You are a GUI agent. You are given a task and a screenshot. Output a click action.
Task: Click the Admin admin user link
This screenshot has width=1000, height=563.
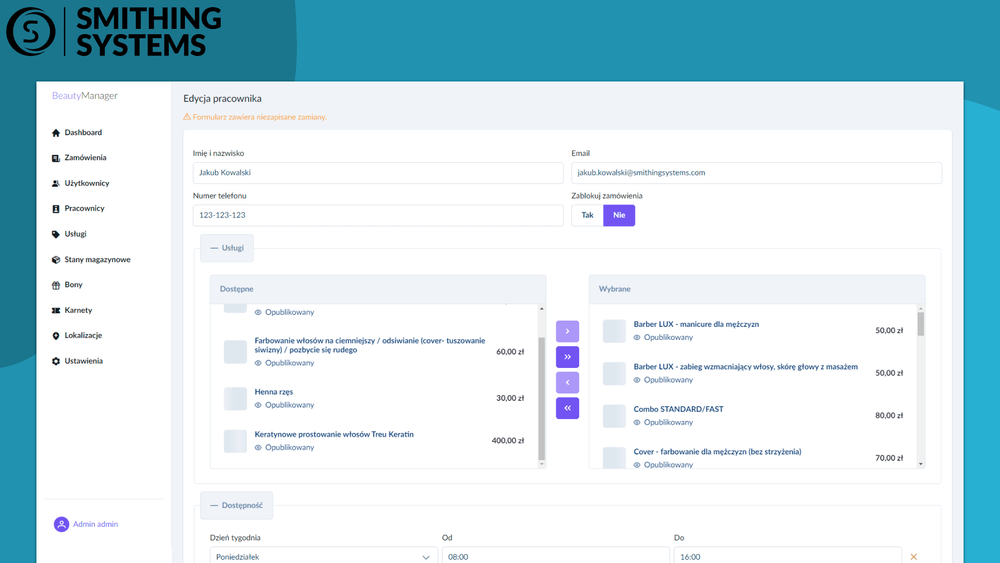(x=95, y=524)
